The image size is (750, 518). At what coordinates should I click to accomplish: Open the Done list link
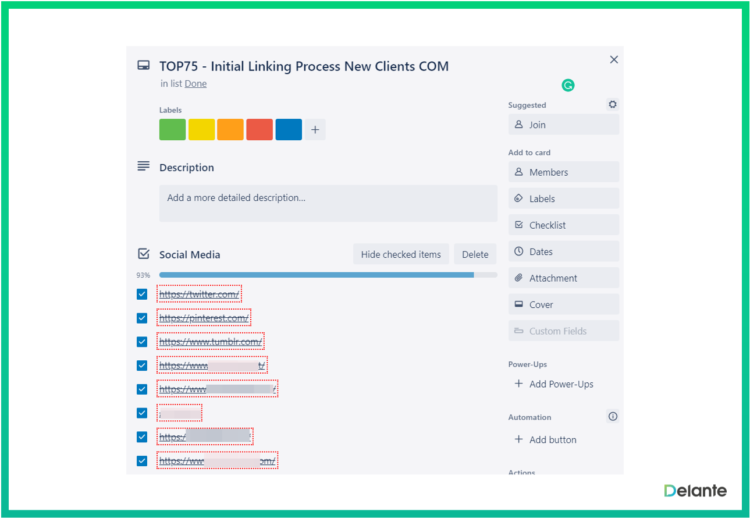[196, 84]
